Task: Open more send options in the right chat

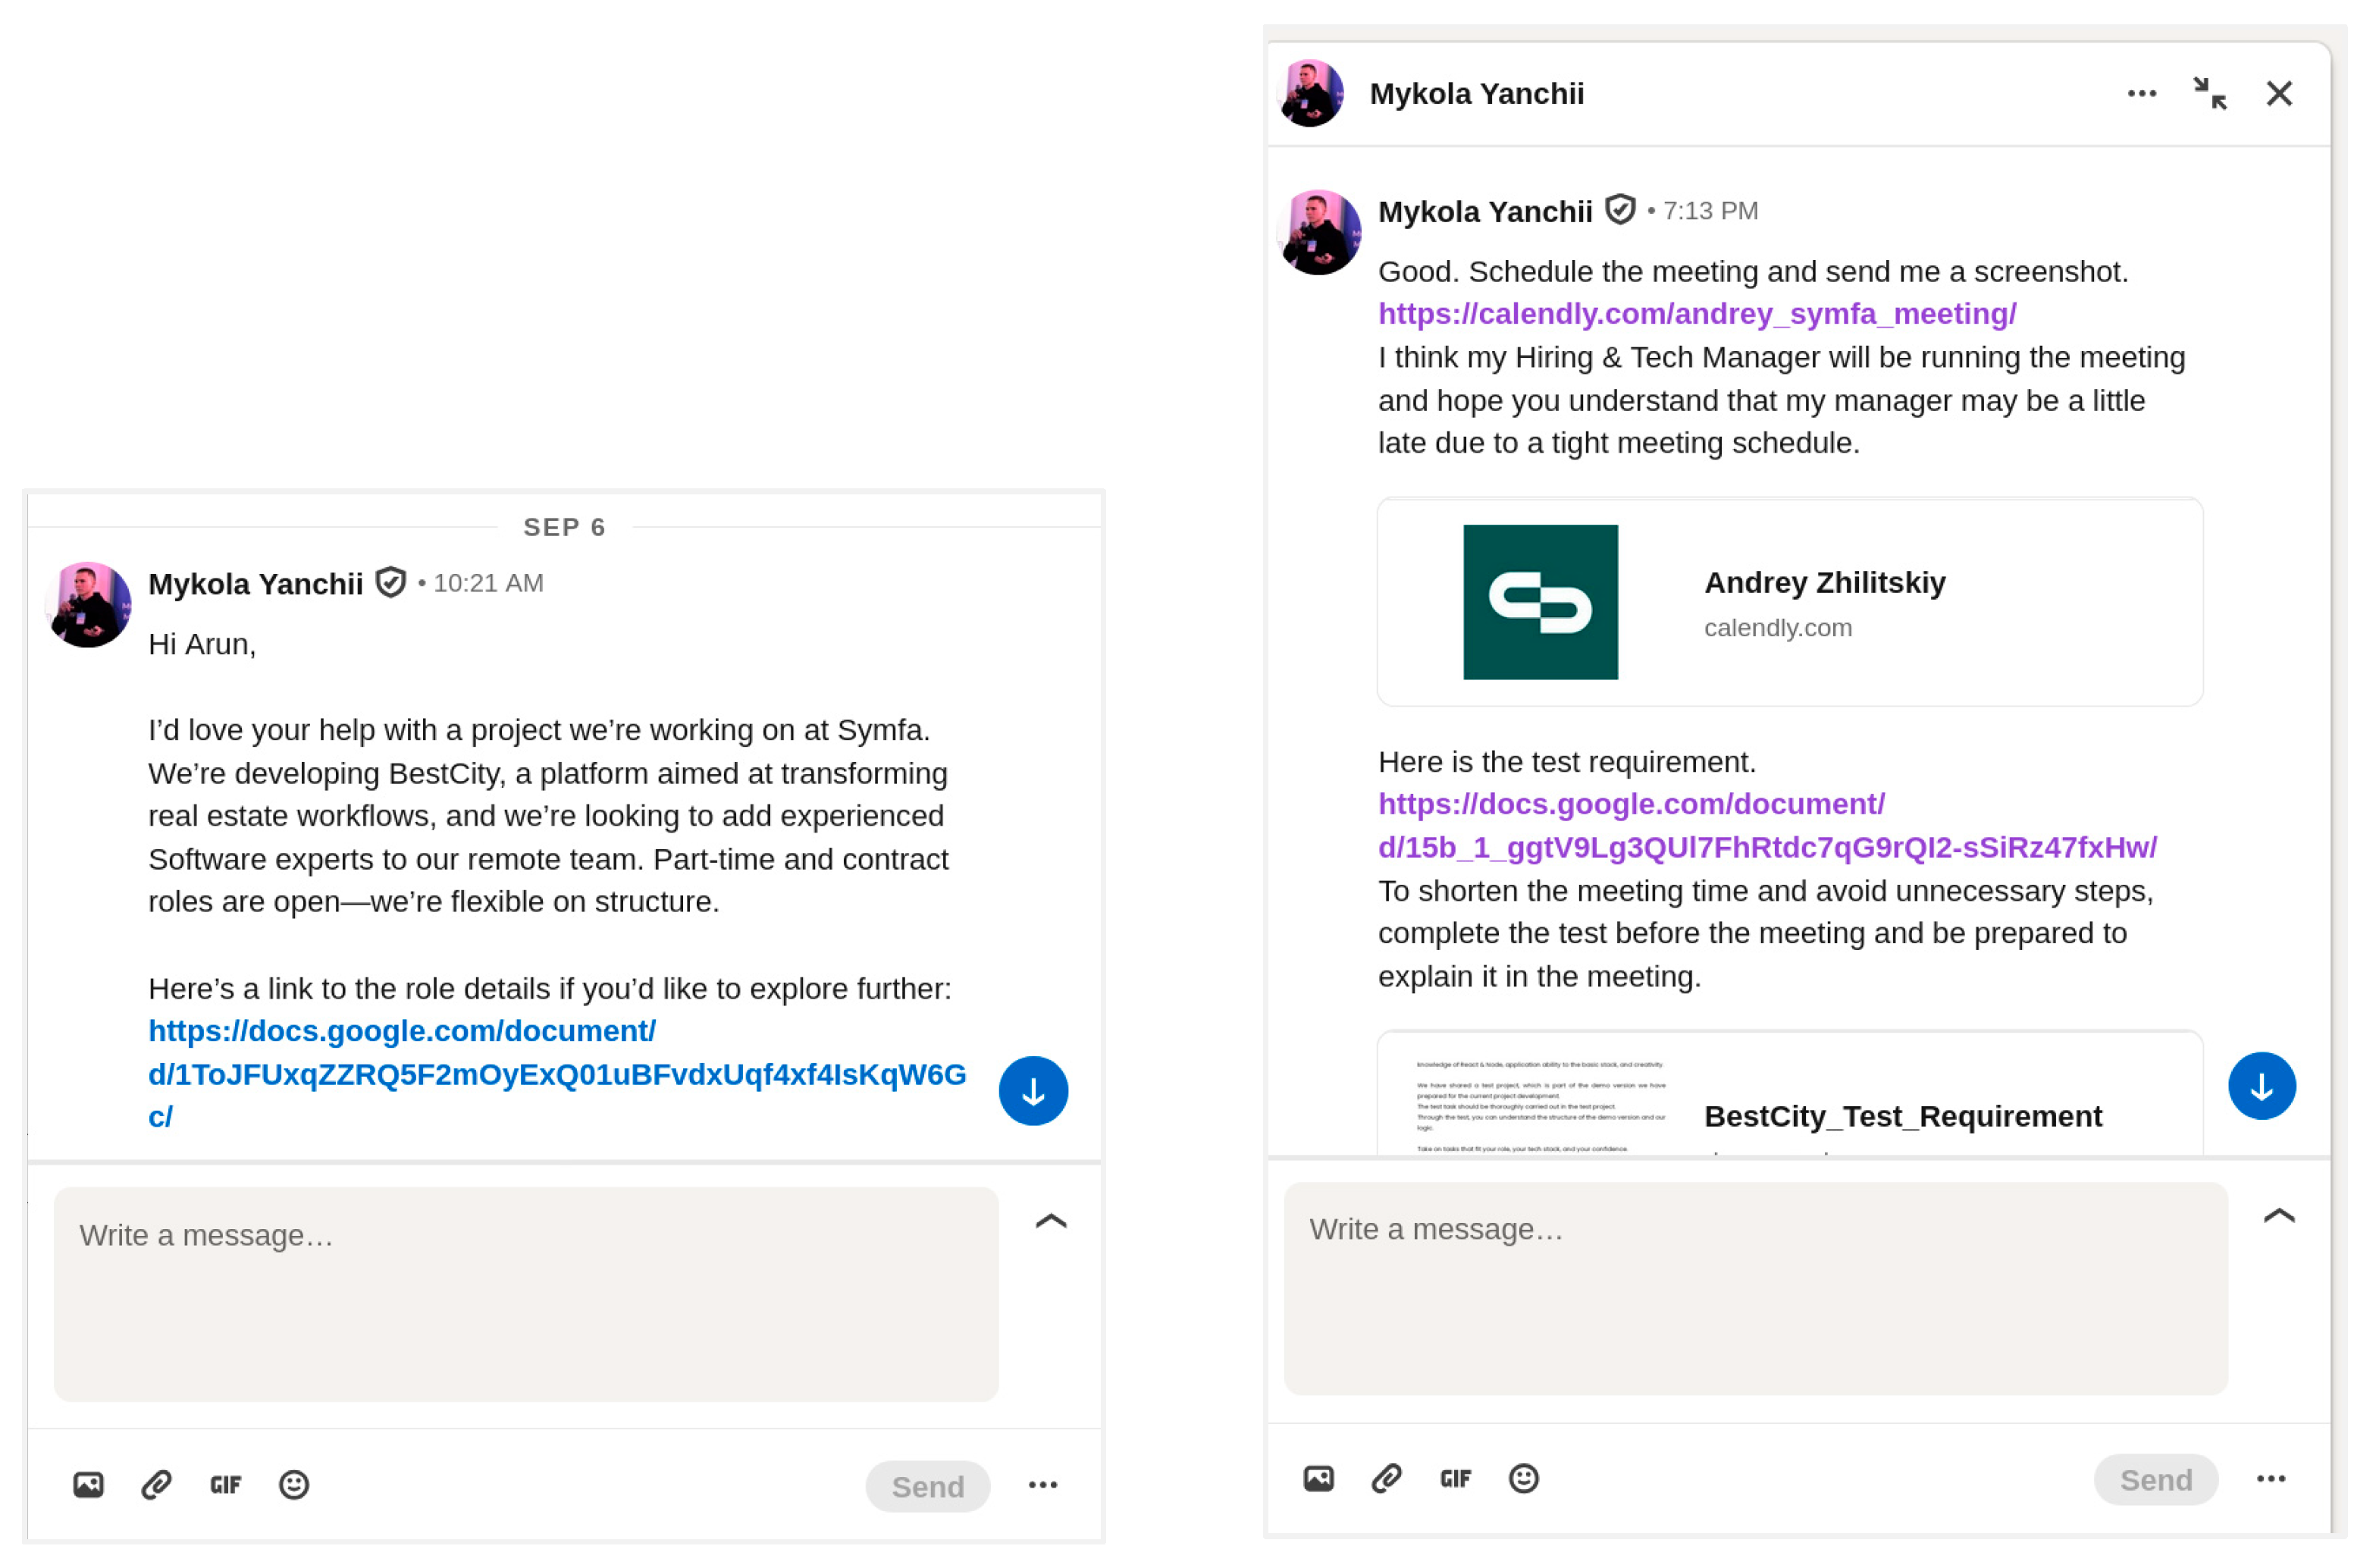Action: [2270, 1479]
